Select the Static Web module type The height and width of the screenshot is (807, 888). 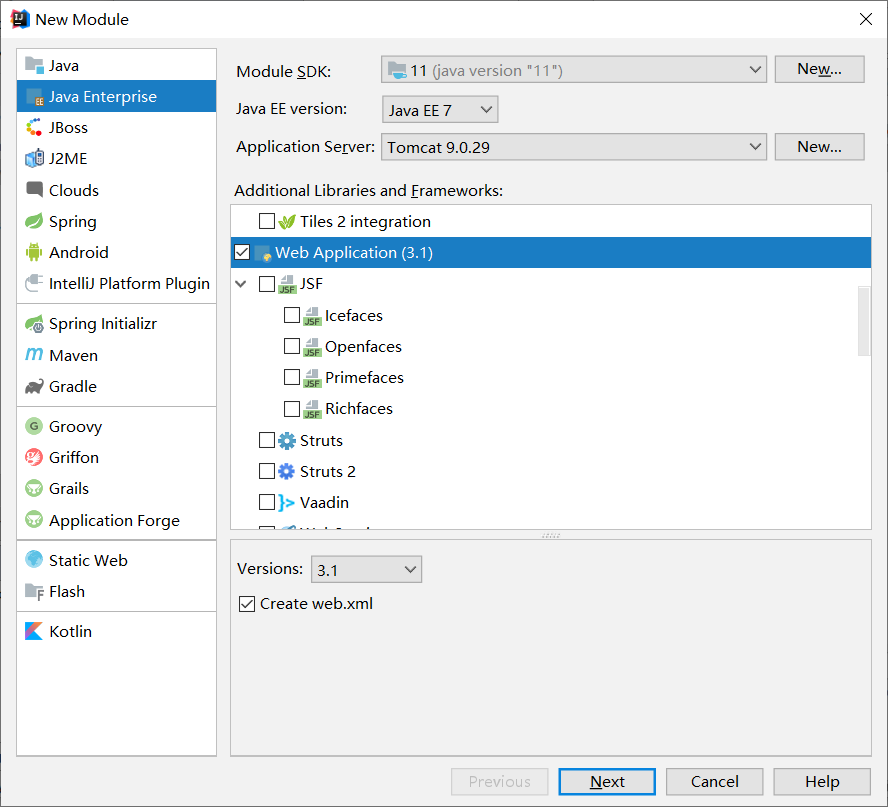coord(117,560)
